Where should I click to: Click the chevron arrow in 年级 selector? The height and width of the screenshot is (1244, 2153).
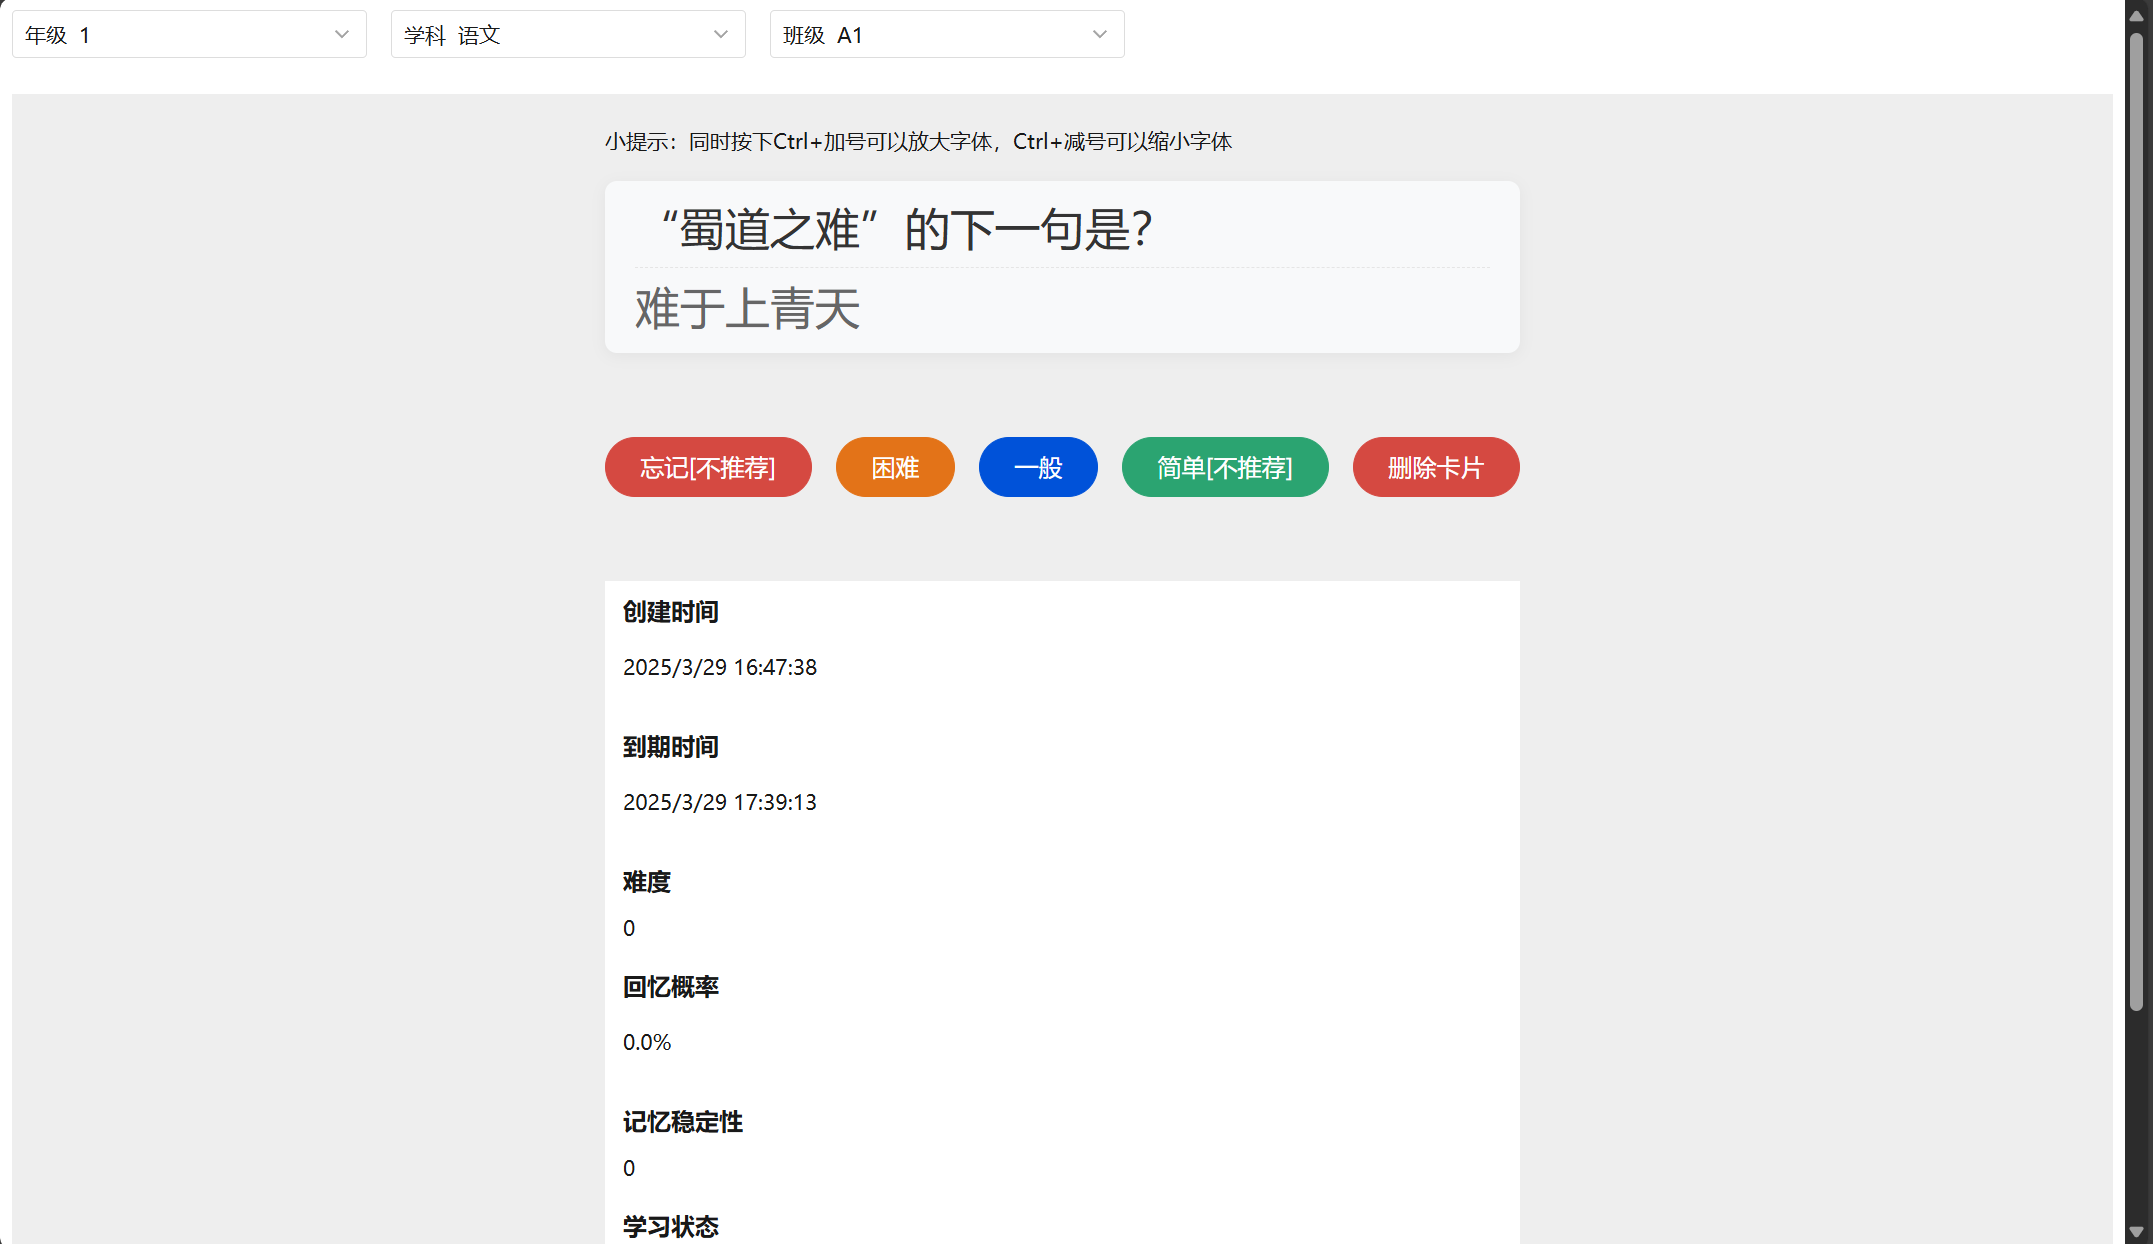click(x=342, y=35)
